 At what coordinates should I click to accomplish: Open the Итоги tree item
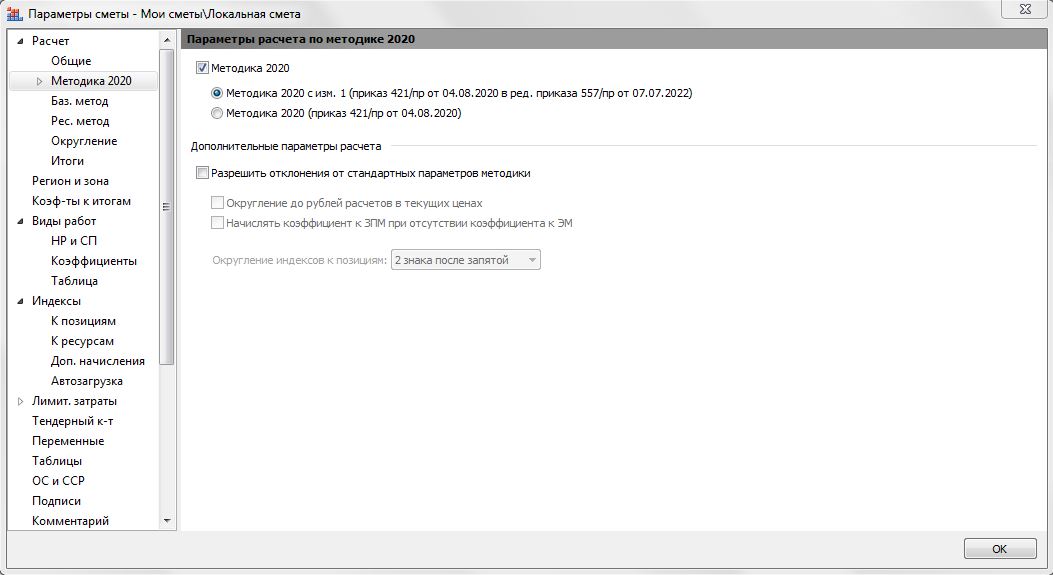click(x=67, y=161)
